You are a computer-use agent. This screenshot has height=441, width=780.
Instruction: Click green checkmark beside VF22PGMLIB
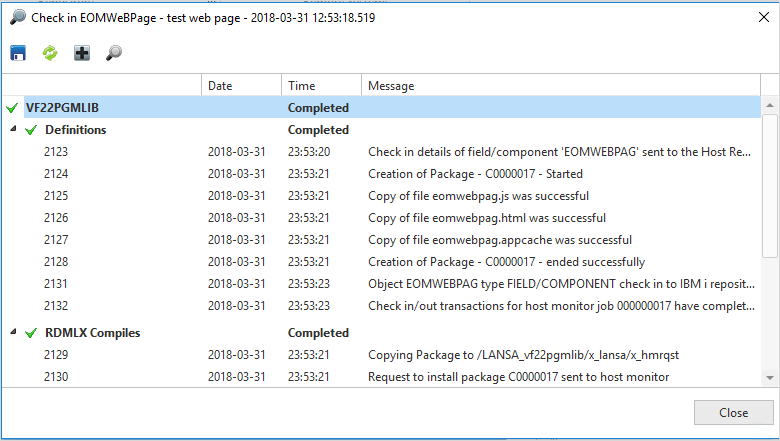click(x=12, y=108)
